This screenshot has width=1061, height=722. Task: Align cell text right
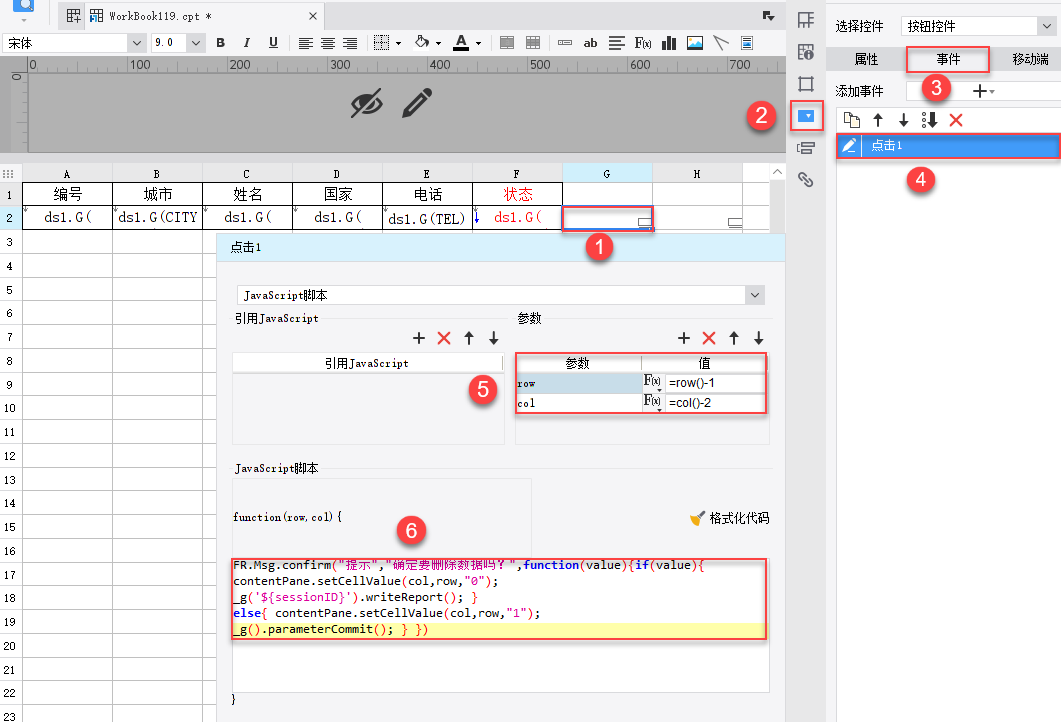click(350, 43)
